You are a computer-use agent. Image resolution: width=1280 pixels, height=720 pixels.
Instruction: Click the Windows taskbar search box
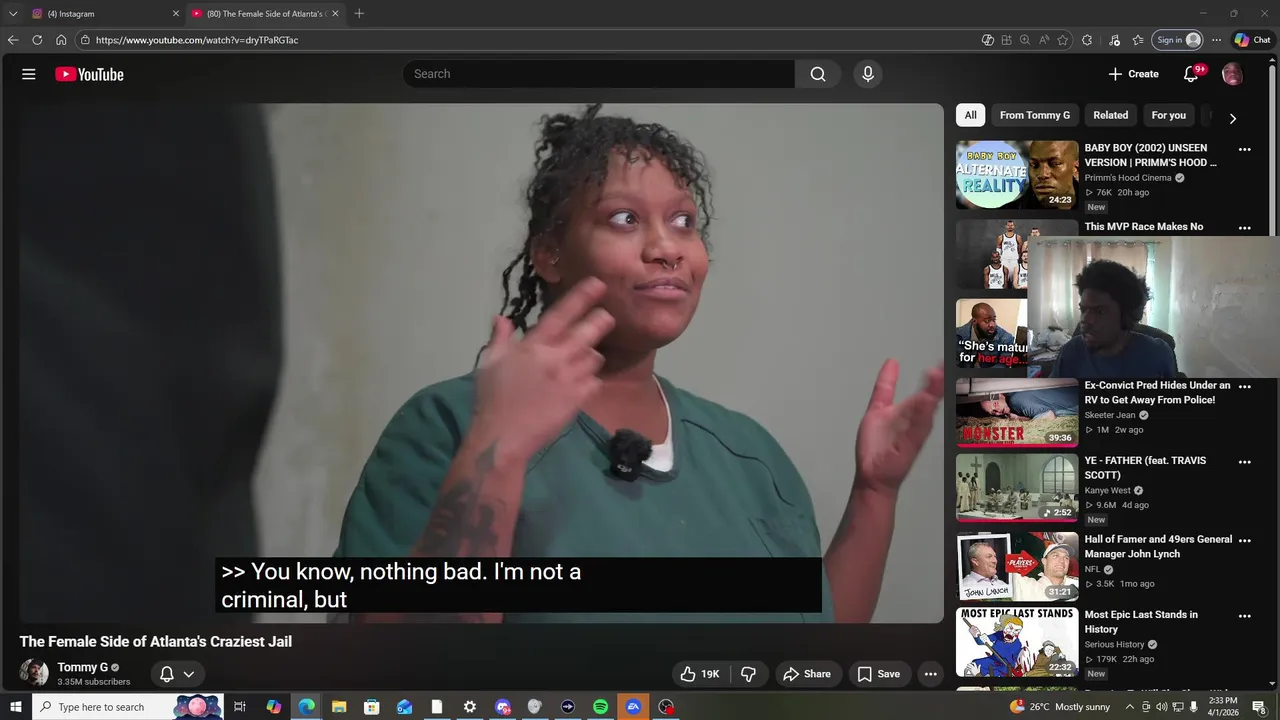pyautogui.click(x=128, y=707)
